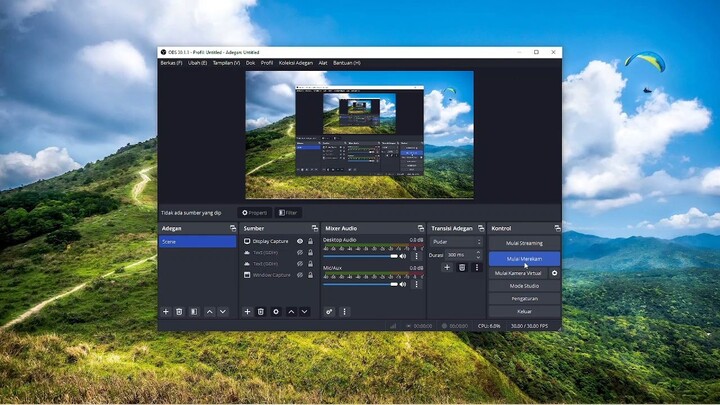Lock the Display Capture source
Image resolution: width=720 pixels, height=405 pixels.
click(x=310, y=241)
